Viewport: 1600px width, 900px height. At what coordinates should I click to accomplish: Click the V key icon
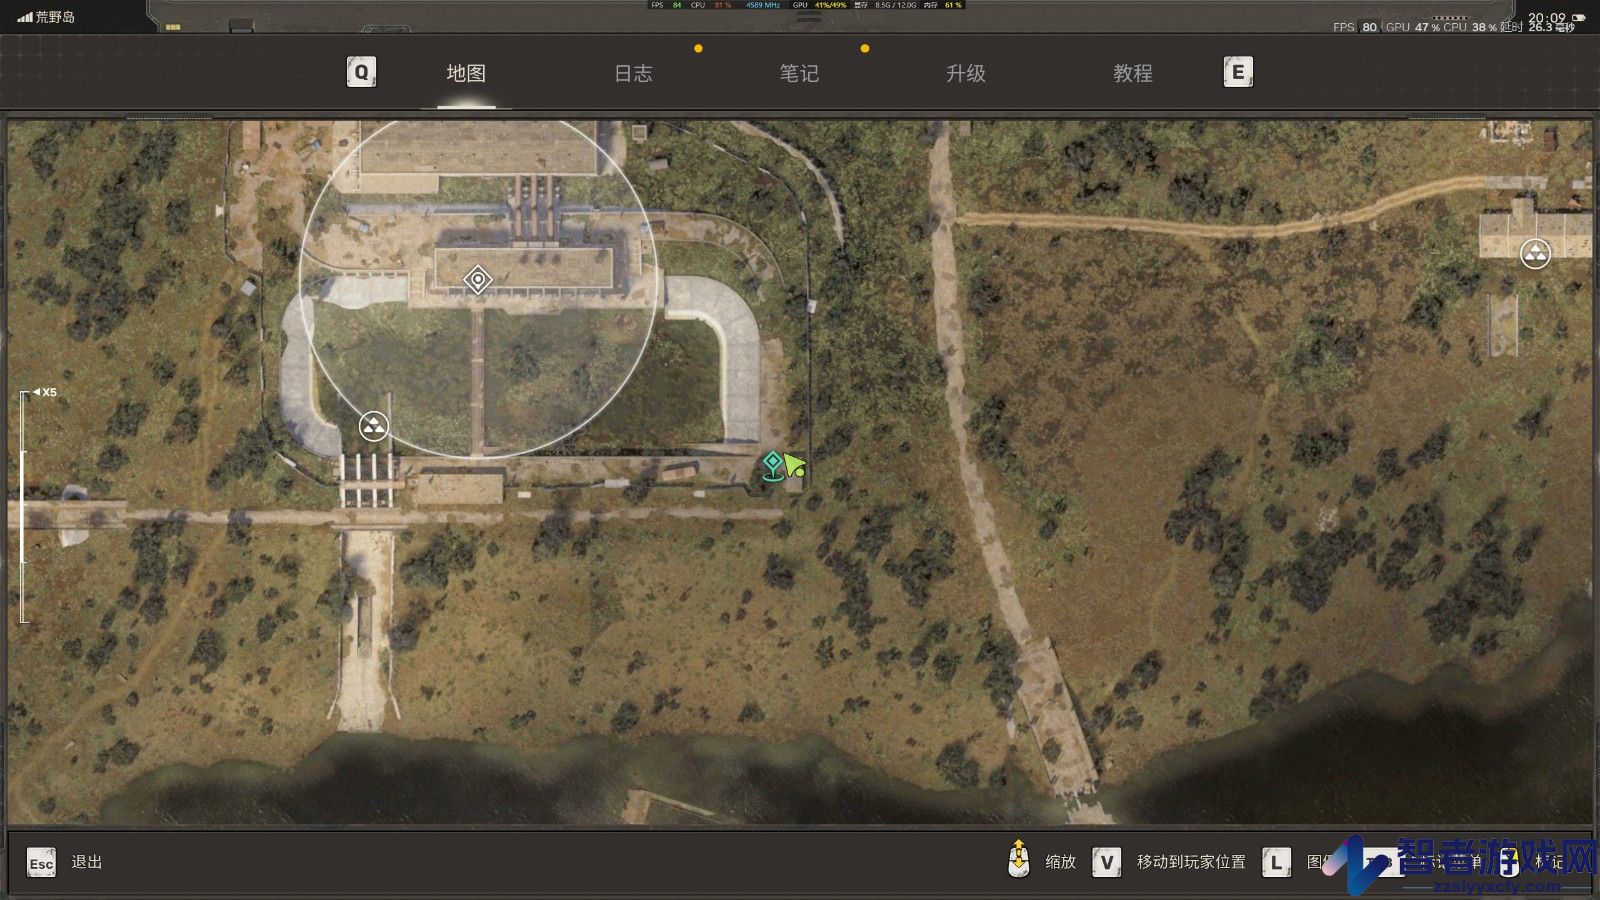pyautogui.click(x=1106, y=862)
